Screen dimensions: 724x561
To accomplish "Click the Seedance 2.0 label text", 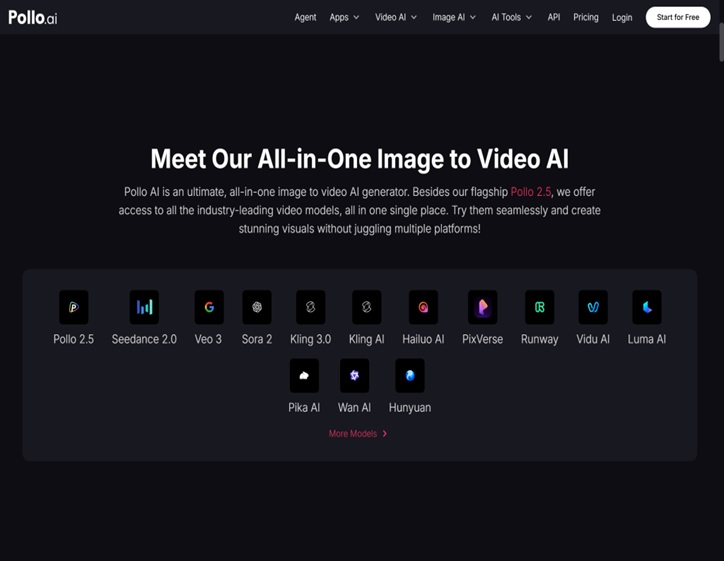I will (144, 339).
